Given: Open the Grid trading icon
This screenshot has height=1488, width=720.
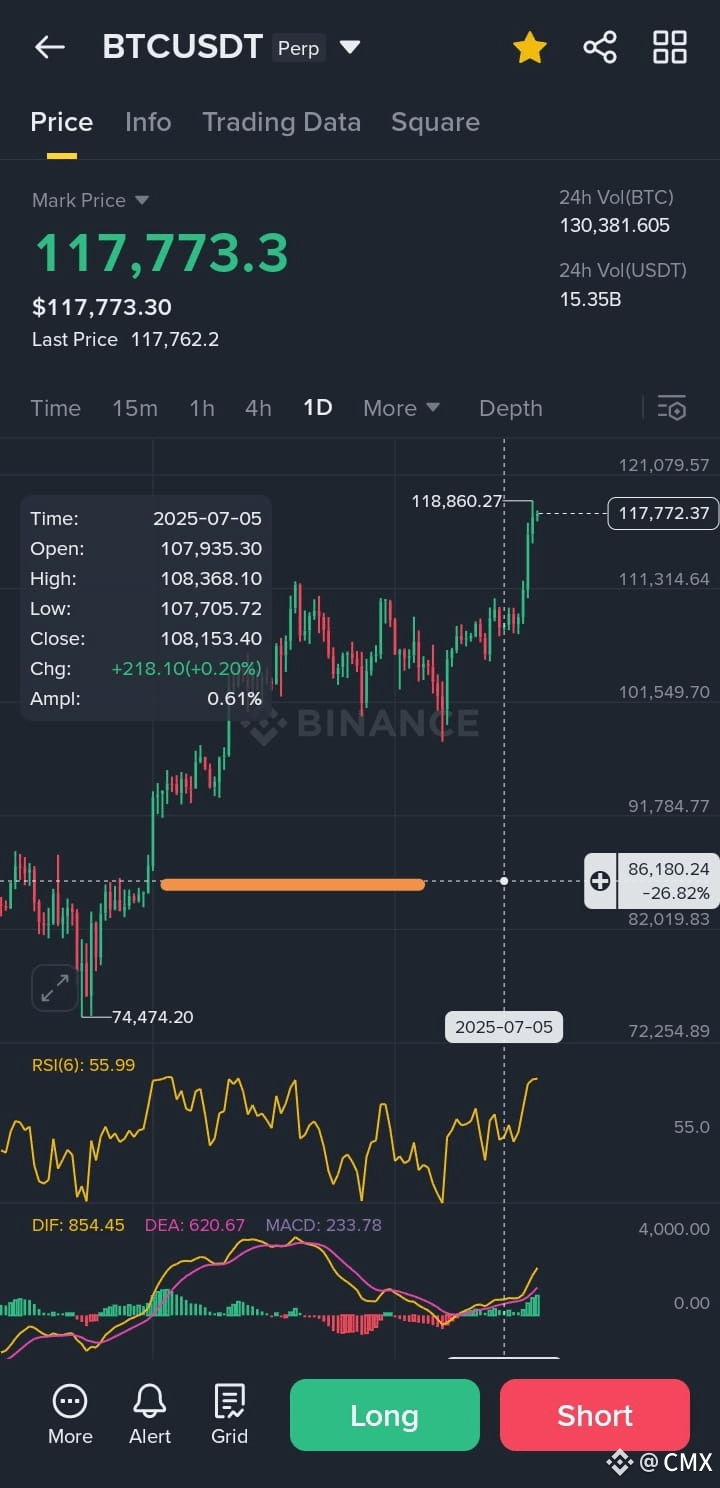Looking at the screenshot, I should point(229,1415).
